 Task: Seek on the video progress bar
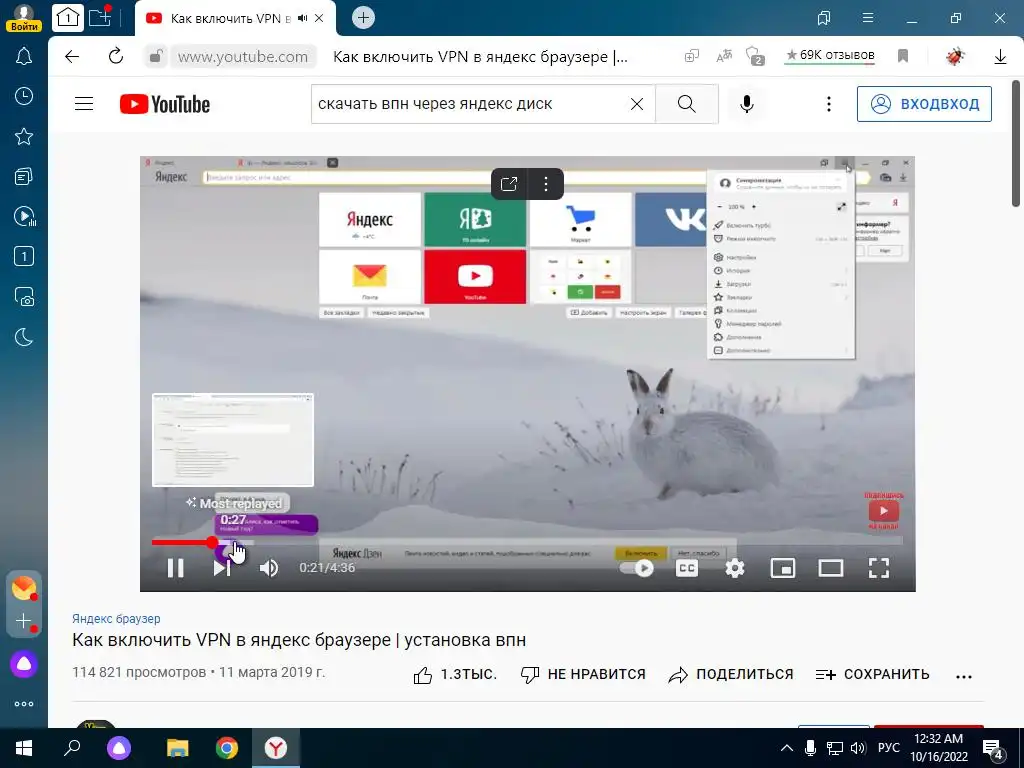(x=528, y=541)
